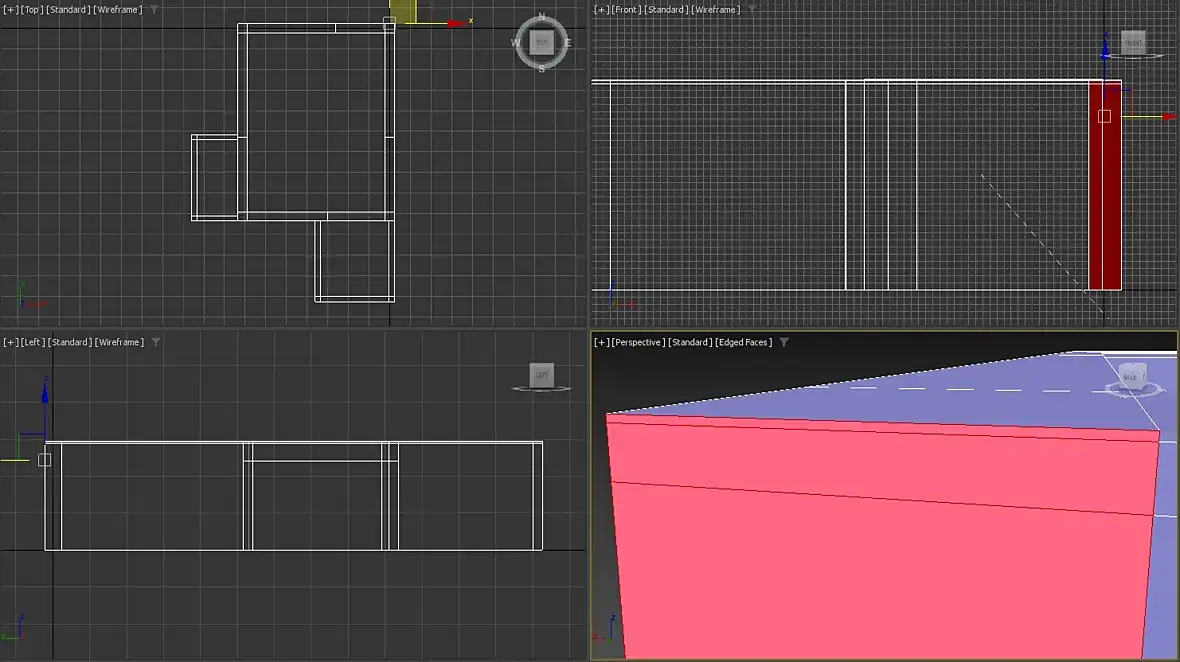Open [Wireframe] shading menu in Top viewport
The image size is (1180, 662).
(118, 10)
